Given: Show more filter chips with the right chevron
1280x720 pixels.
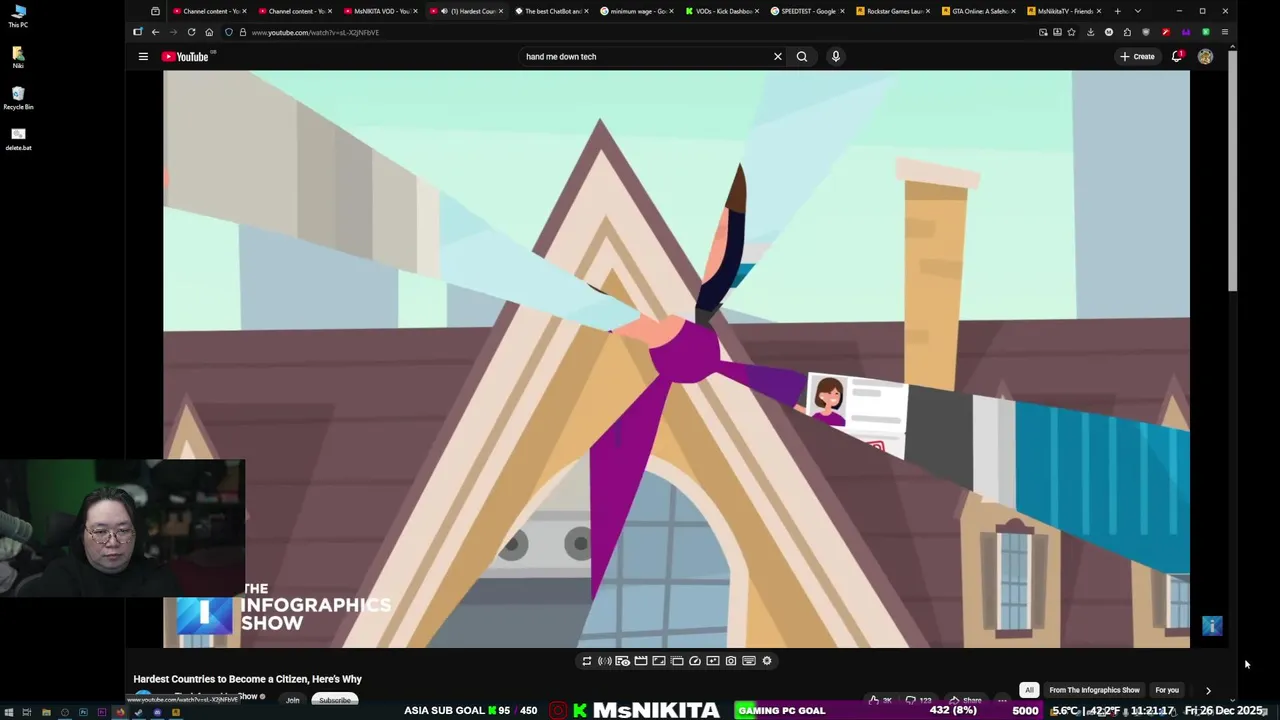Looking at the screenshot, I should (1208, 690).
